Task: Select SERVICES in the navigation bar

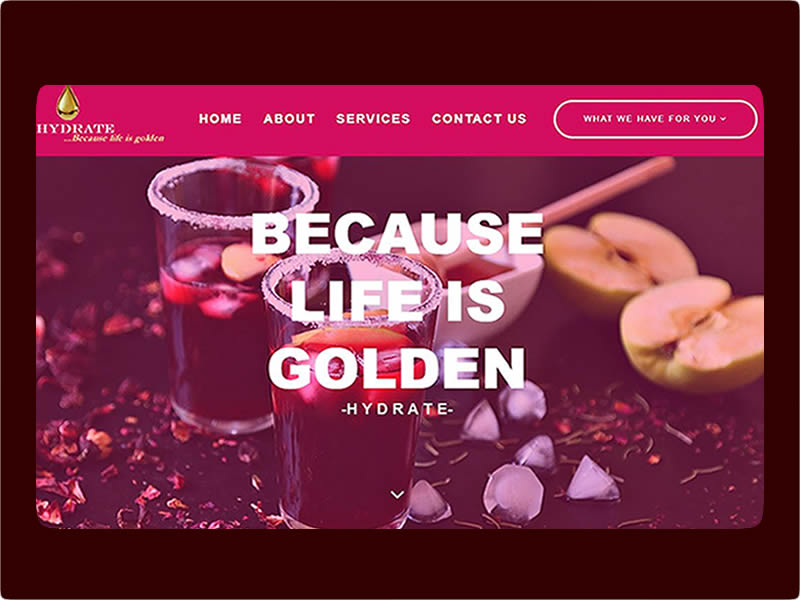Action: tap(373, 119)
